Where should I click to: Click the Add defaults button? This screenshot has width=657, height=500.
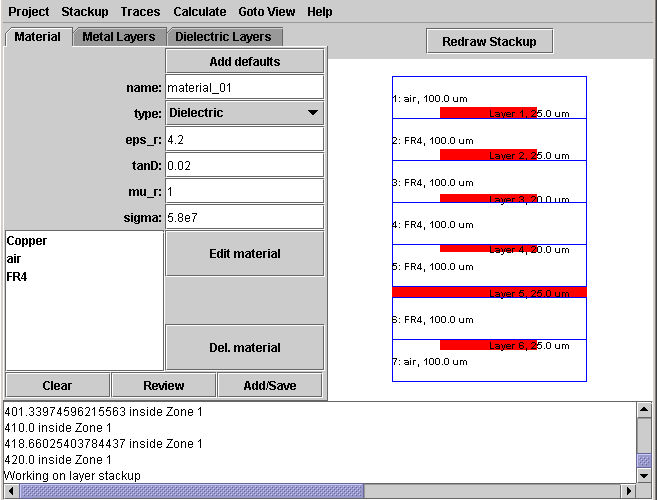coord(244,61)
